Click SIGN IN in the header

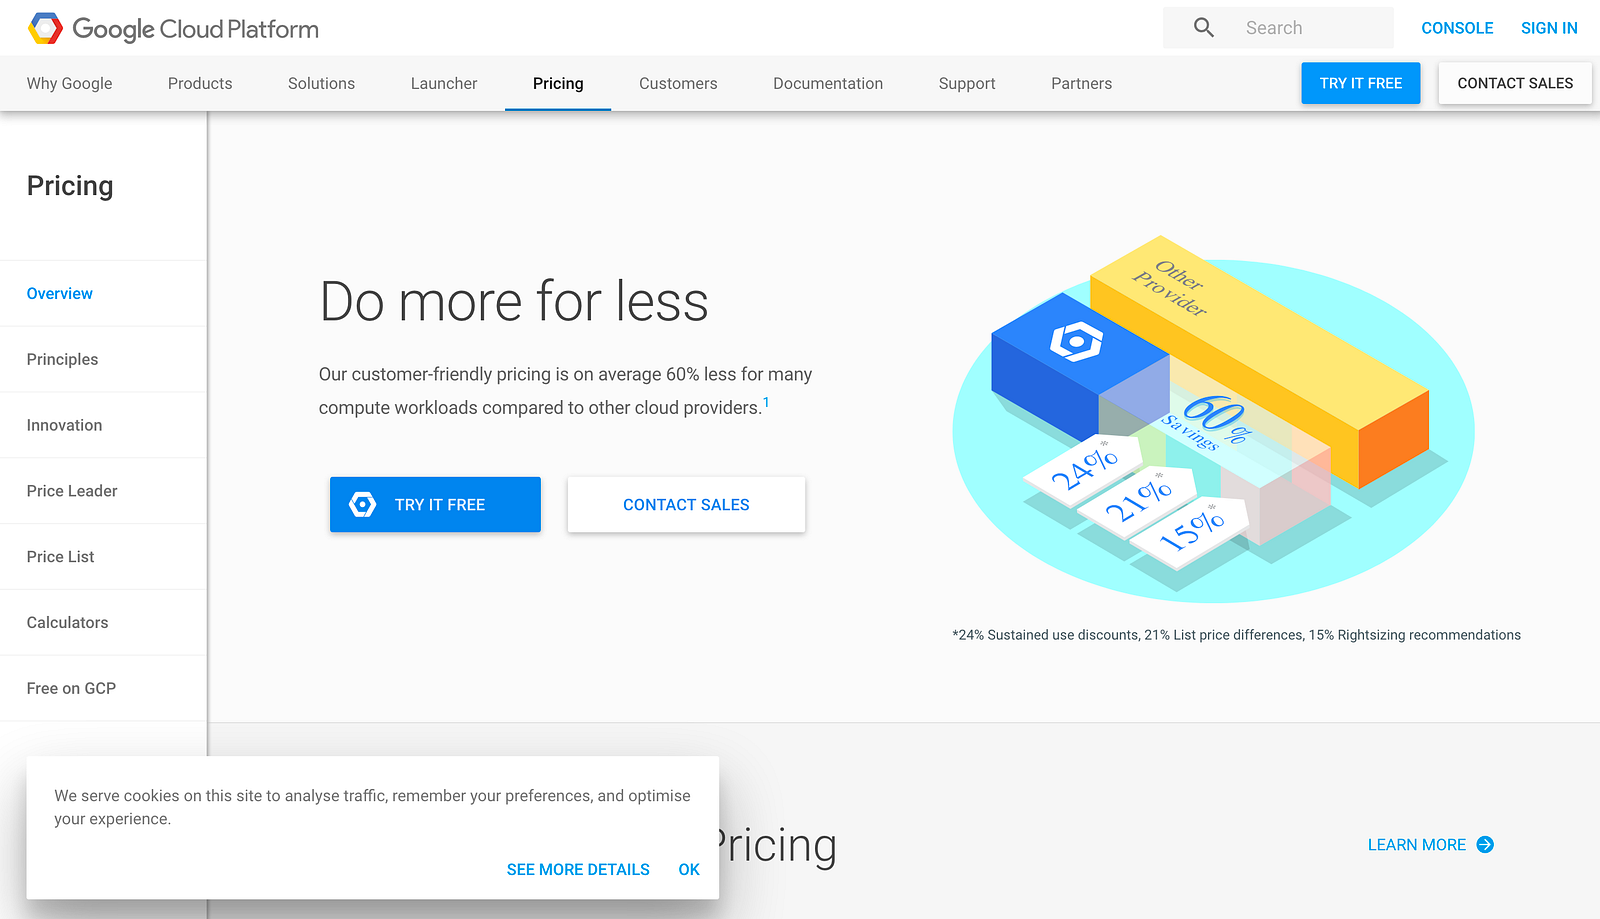coord(1549,28)
